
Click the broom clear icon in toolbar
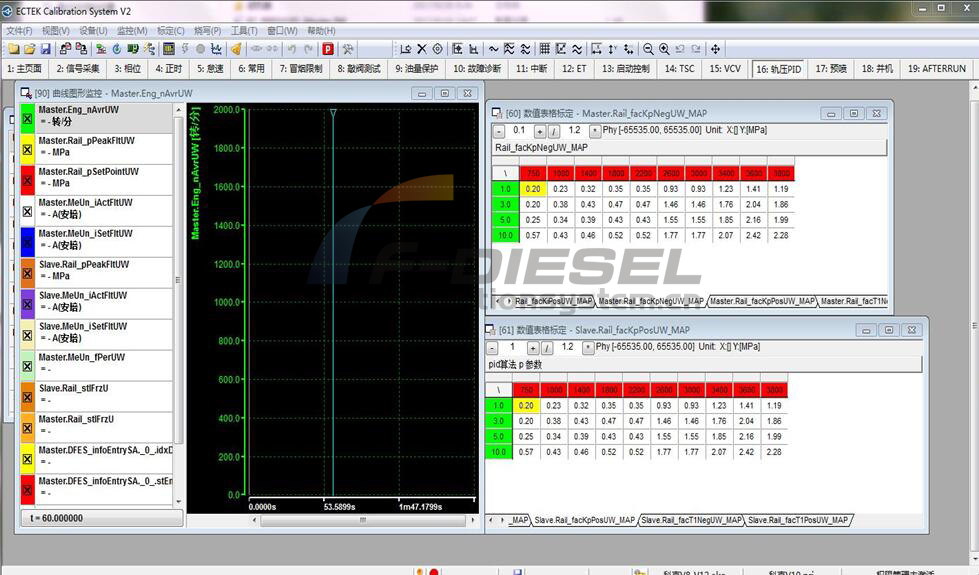[236, 49]
